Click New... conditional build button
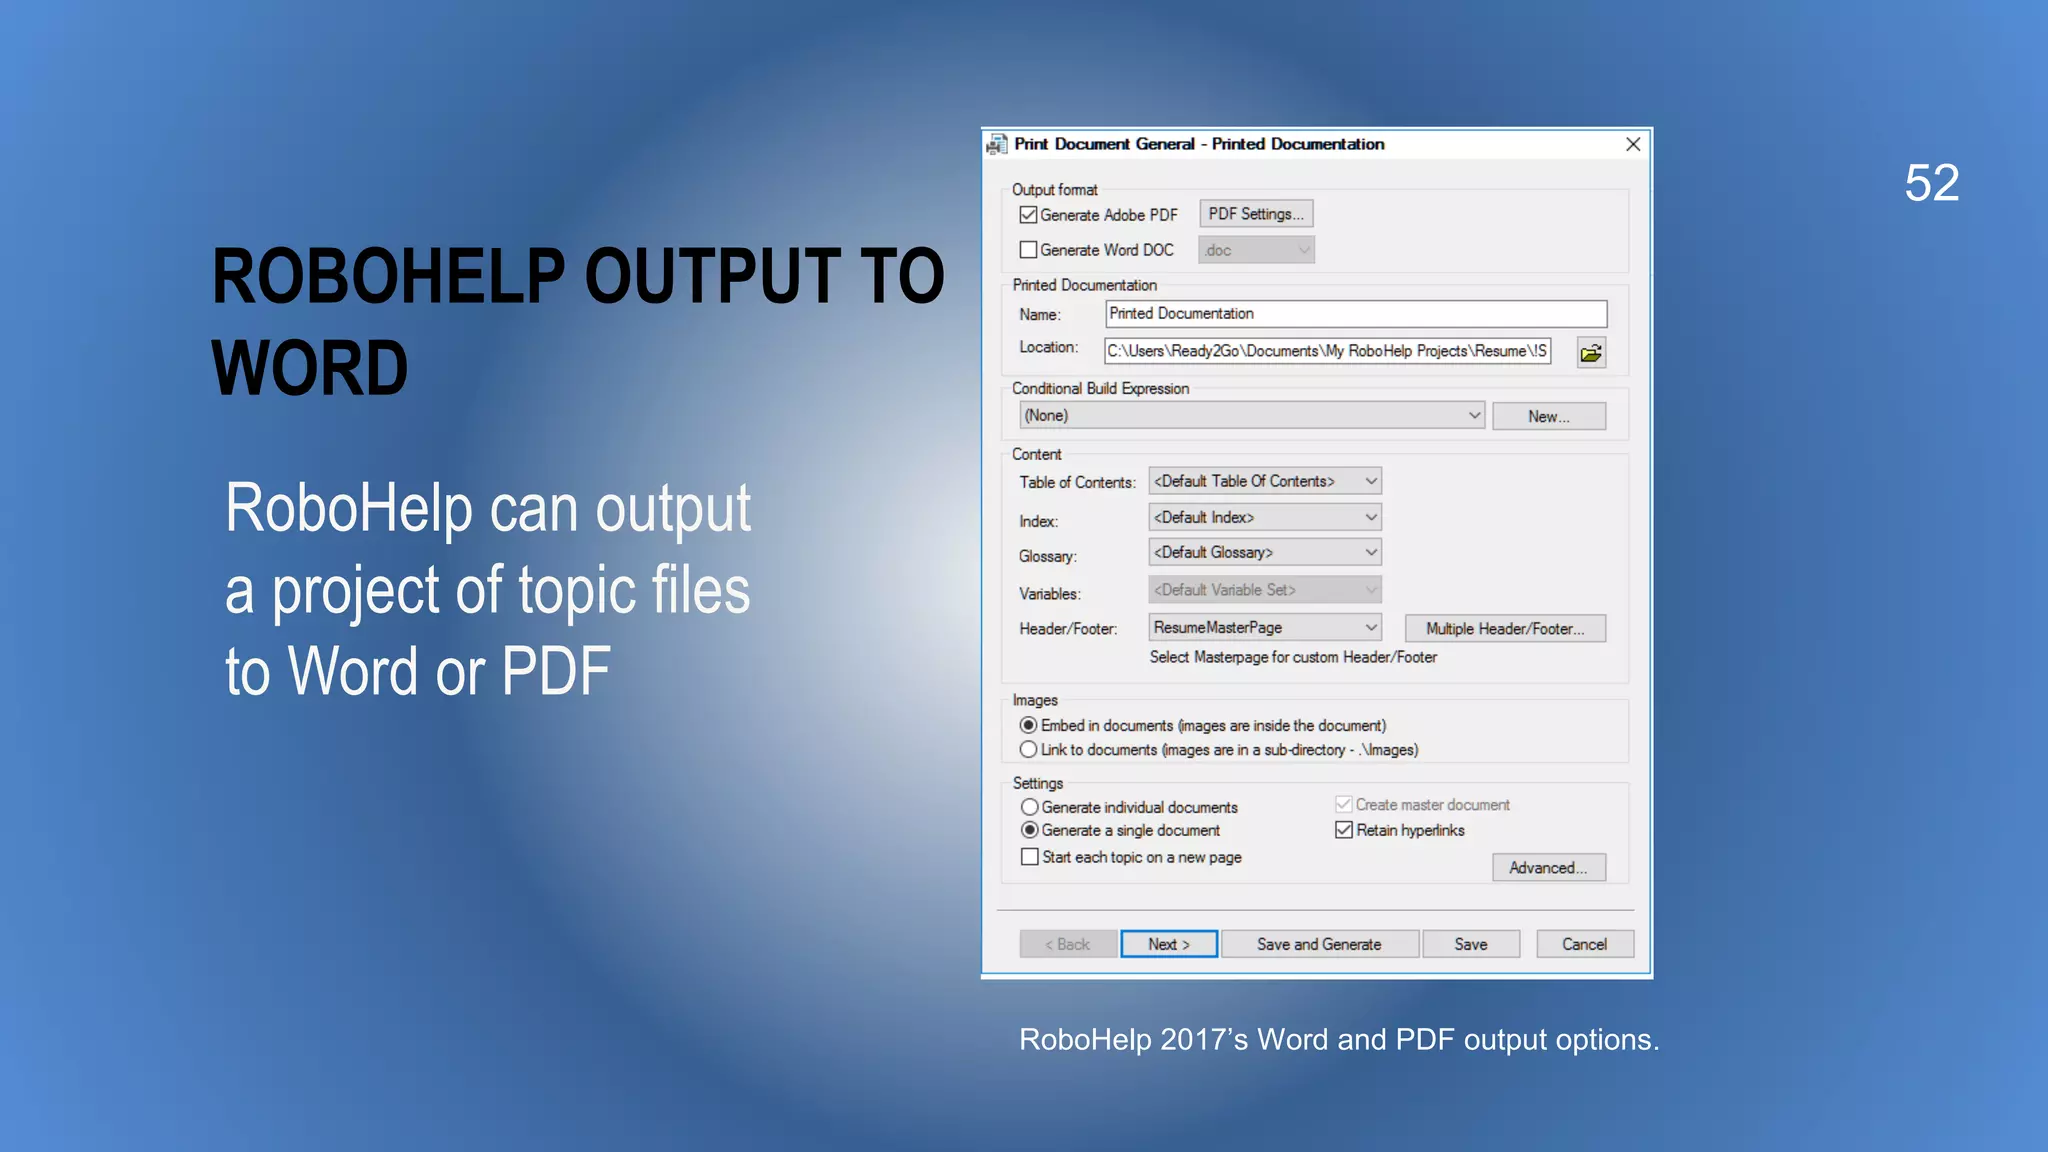This screenshot has height=1152, width=2048. 1549,416
